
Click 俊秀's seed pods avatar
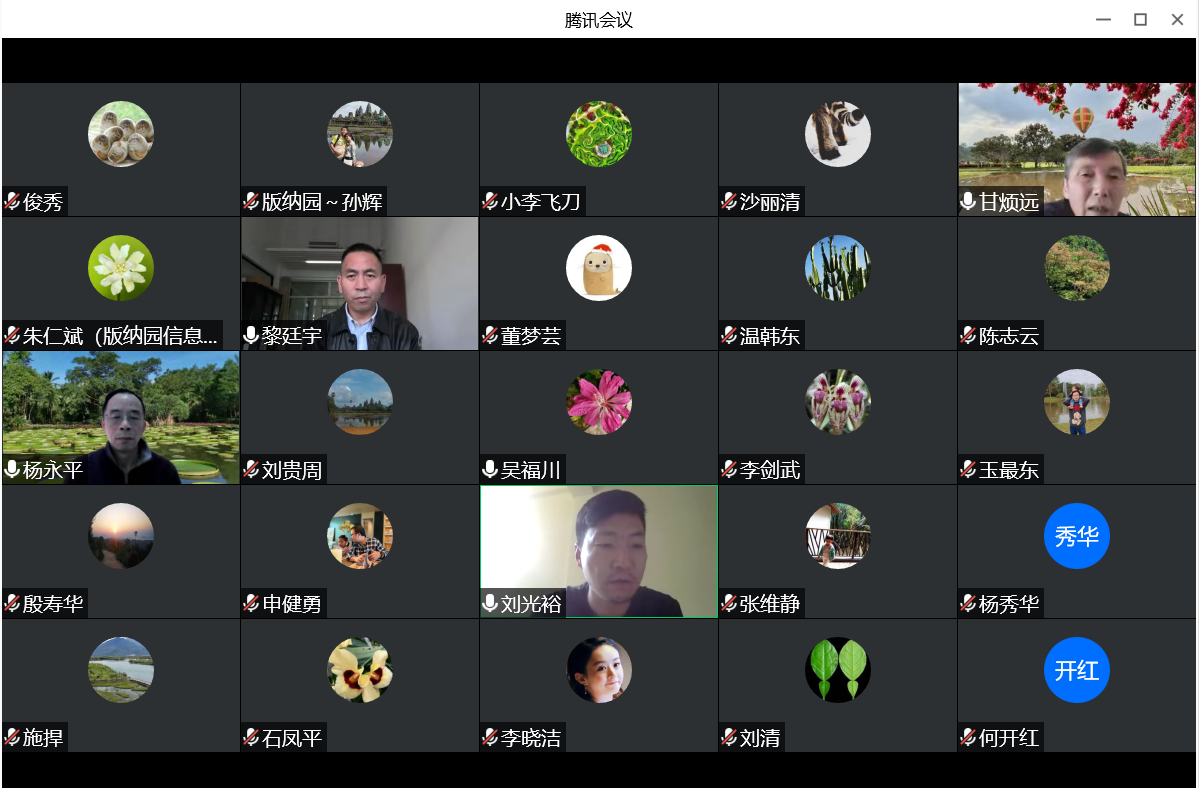click(121, 134)
